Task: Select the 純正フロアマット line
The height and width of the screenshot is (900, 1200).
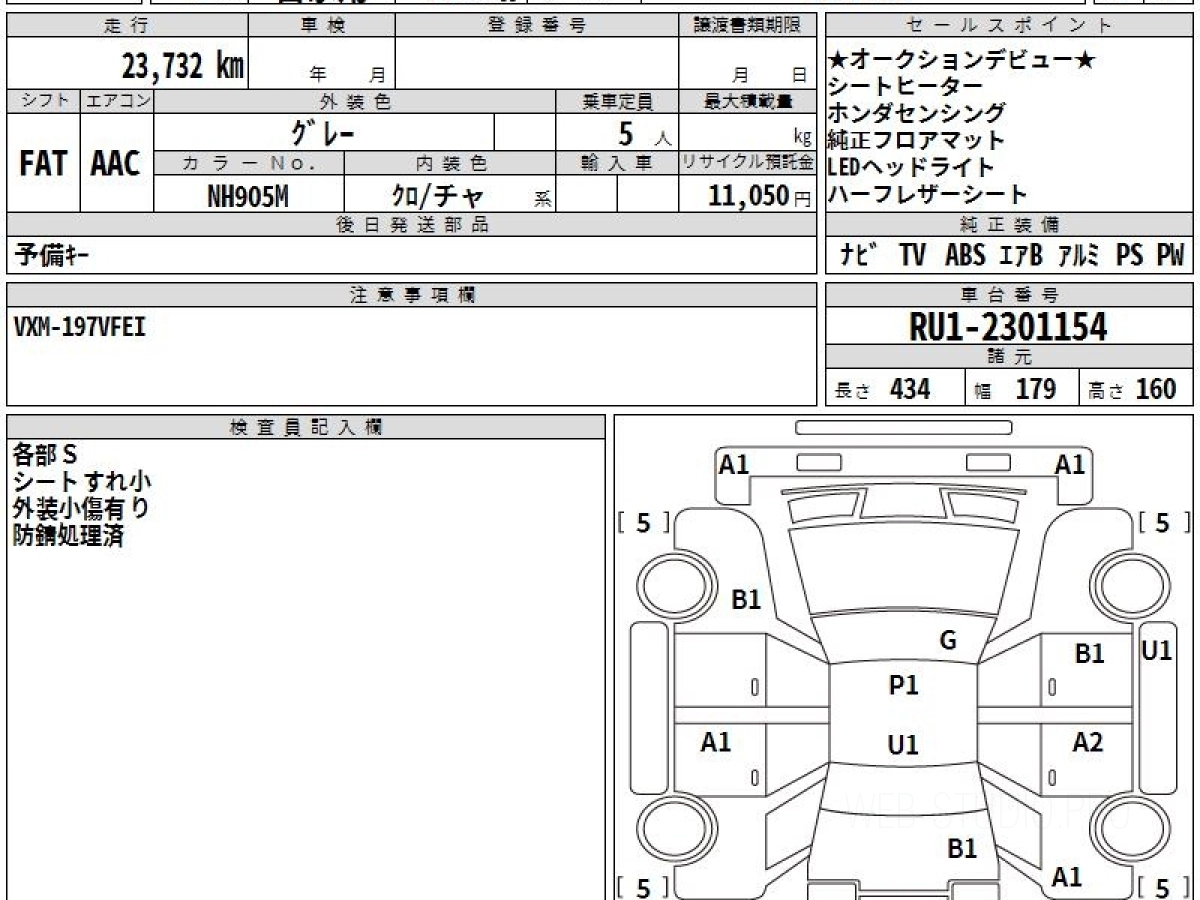Action: [917, 140]
